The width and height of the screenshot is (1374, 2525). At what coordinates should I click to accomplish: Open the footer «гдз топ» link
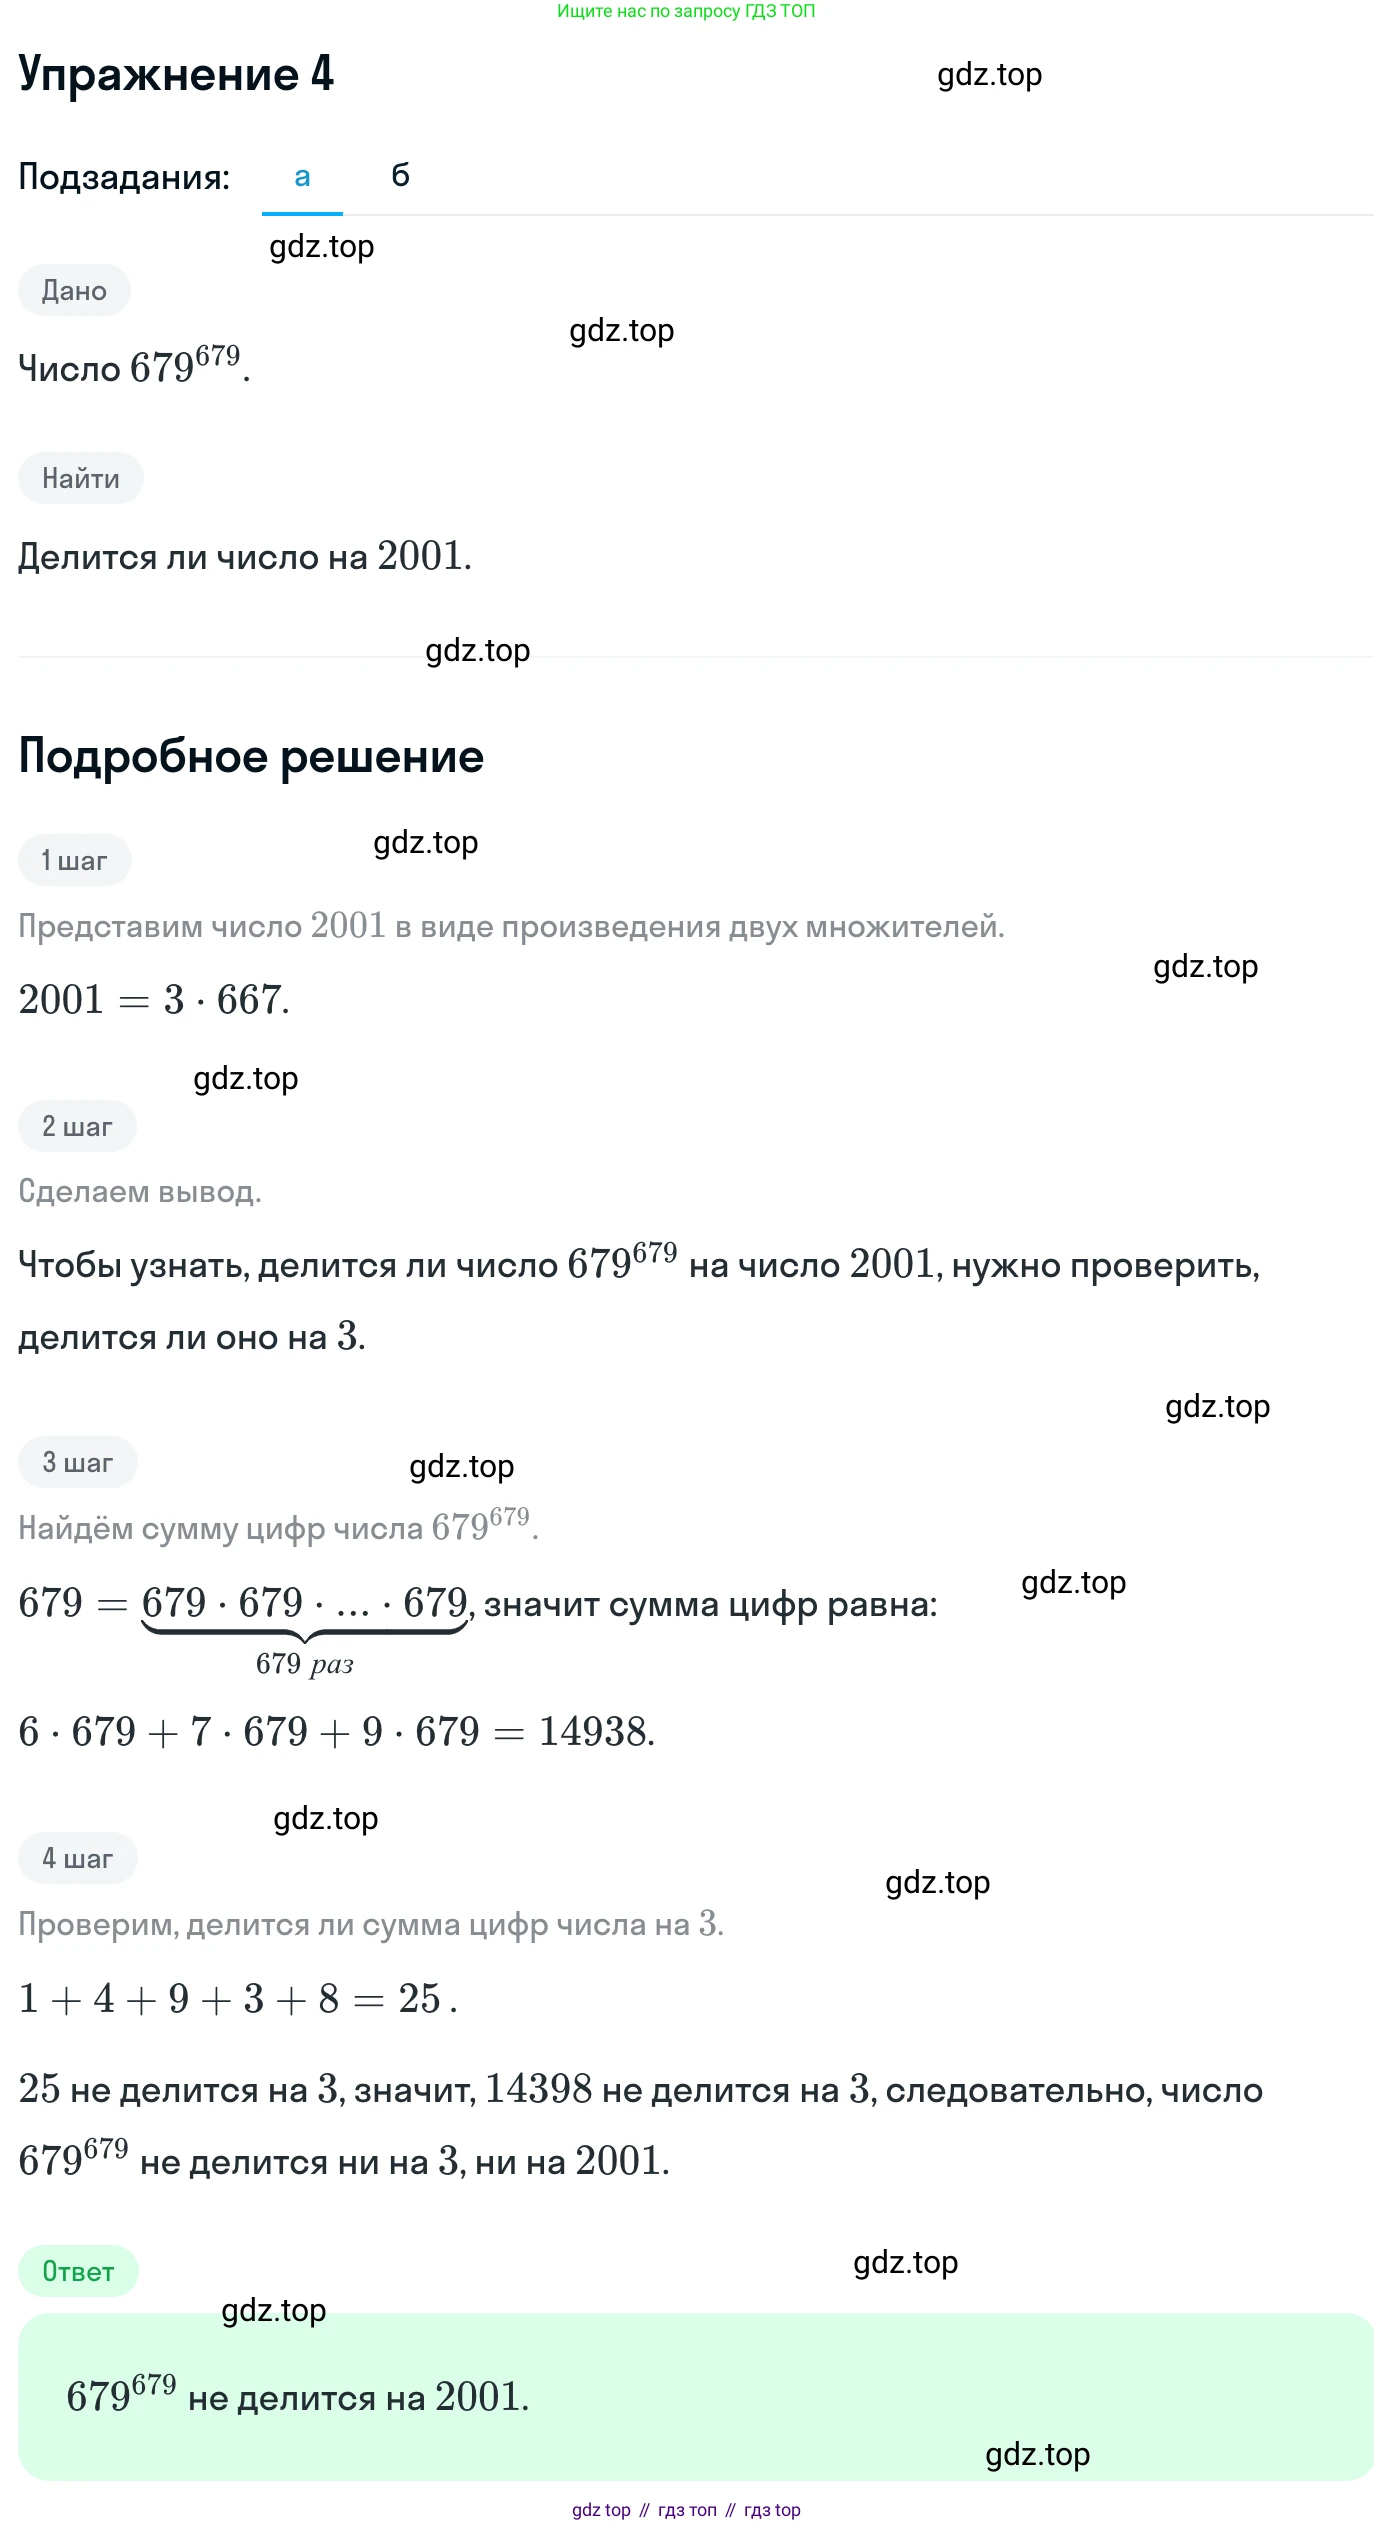687,2510
